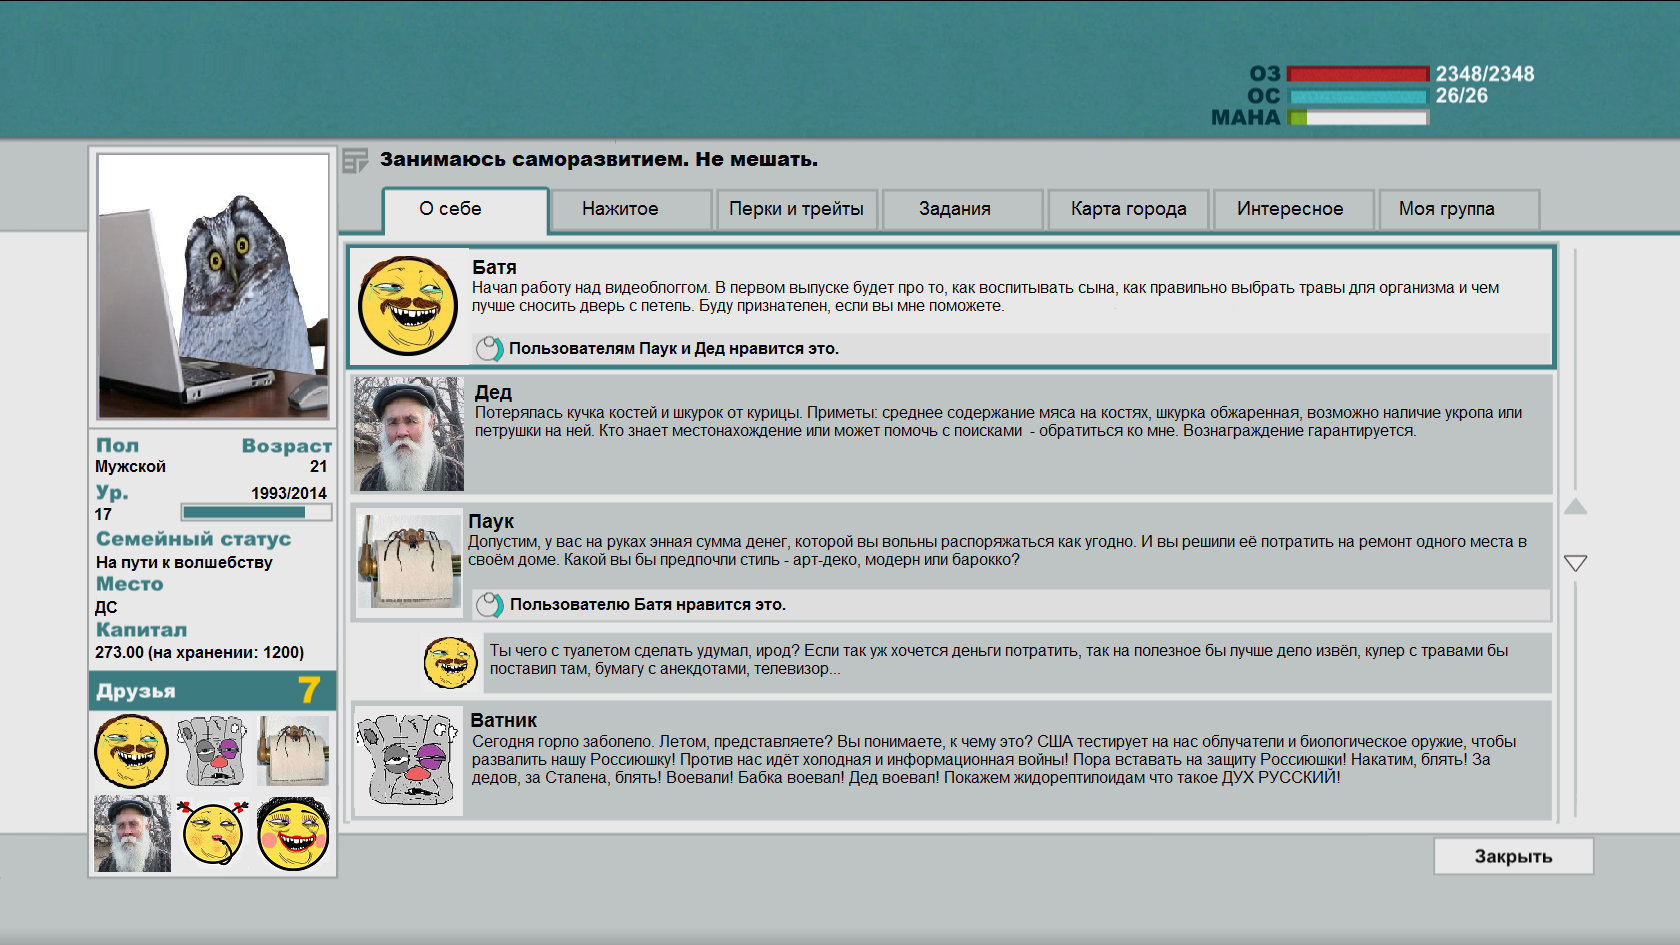Click the "26/26" ОС value

[1462, 96]
